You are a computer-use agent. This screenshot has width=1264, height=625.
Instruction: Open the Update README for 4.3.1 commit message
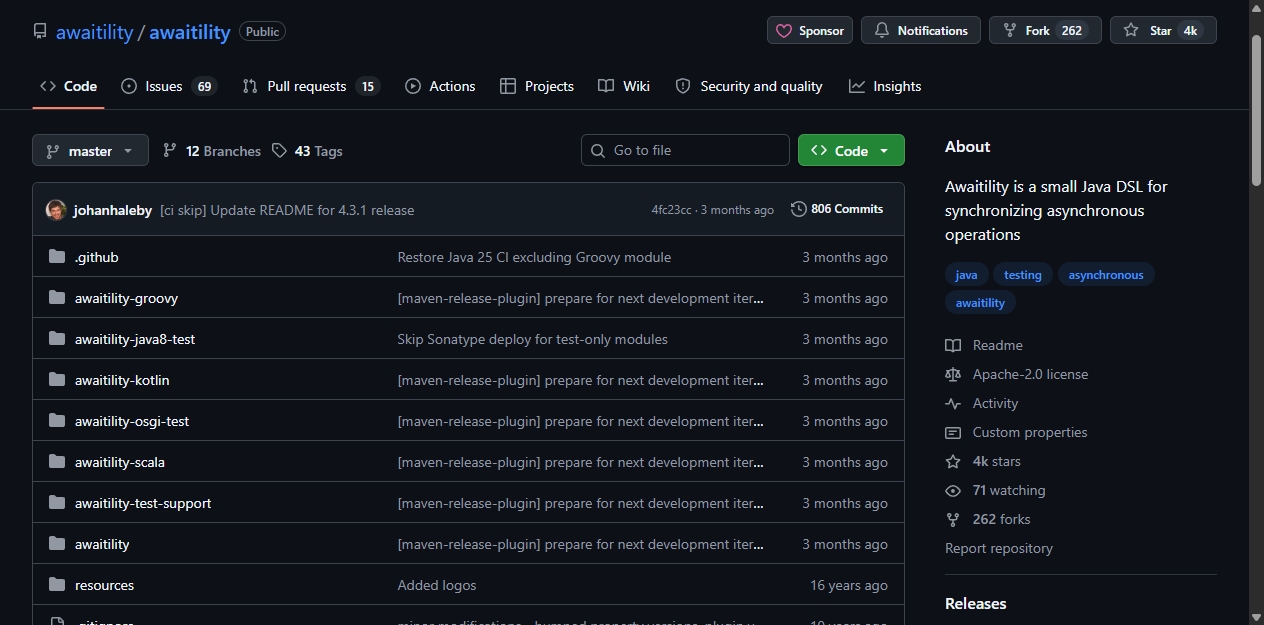coord(287,210)
